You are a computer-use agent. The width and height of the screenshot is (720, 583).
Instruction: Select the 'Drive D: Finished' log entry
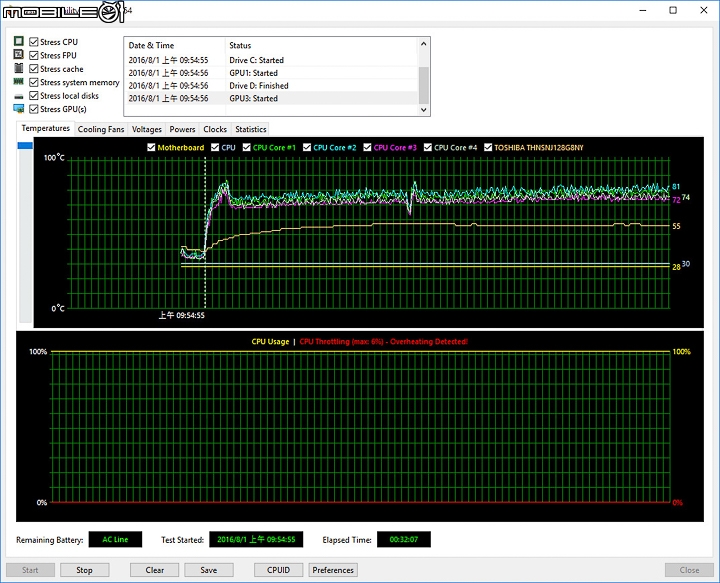tap(272, 86)
